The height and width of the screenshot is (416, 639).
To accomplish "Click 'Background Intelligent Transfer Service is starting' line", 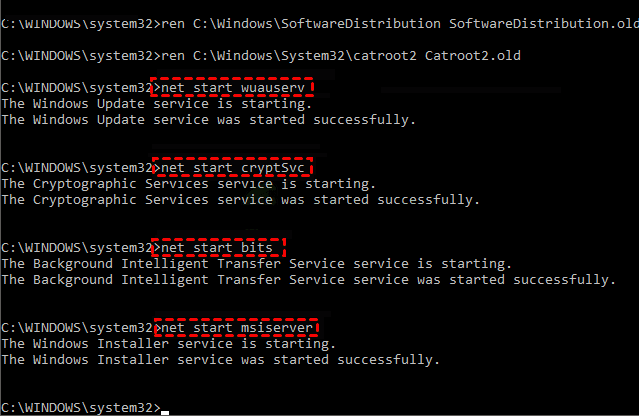I will (256, 263).
